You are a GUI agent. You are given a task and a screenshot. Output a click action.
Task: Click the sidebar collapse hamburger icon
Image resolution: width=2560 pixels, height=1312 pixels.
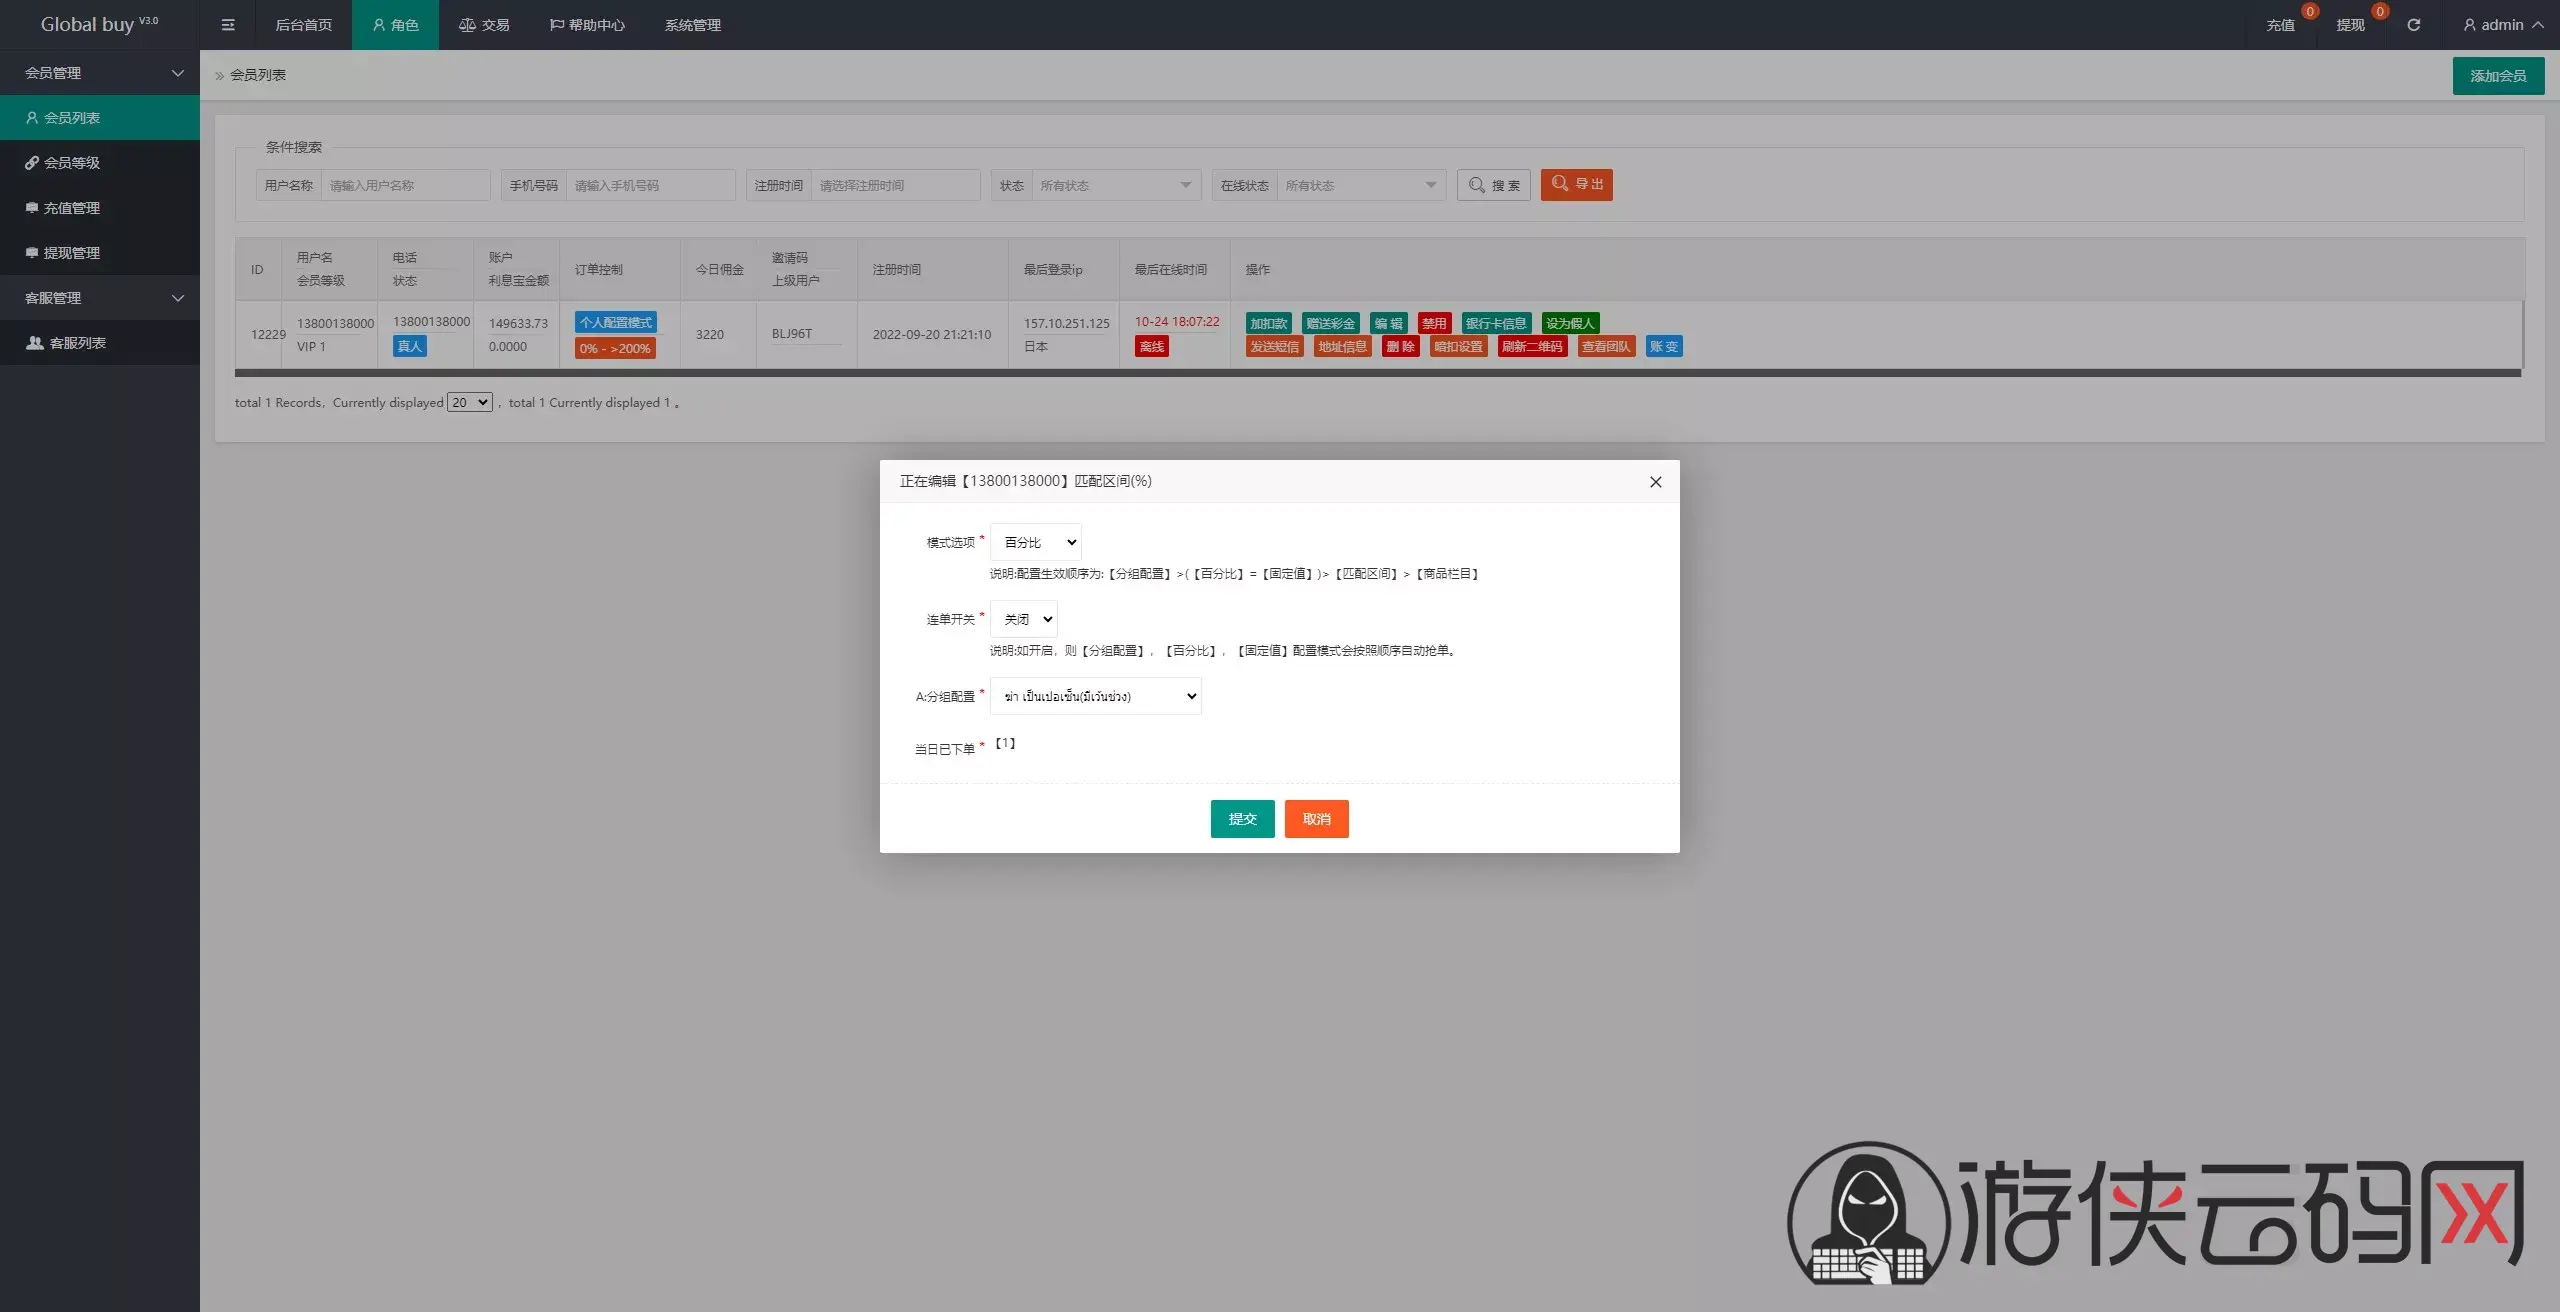click(228, 25)
